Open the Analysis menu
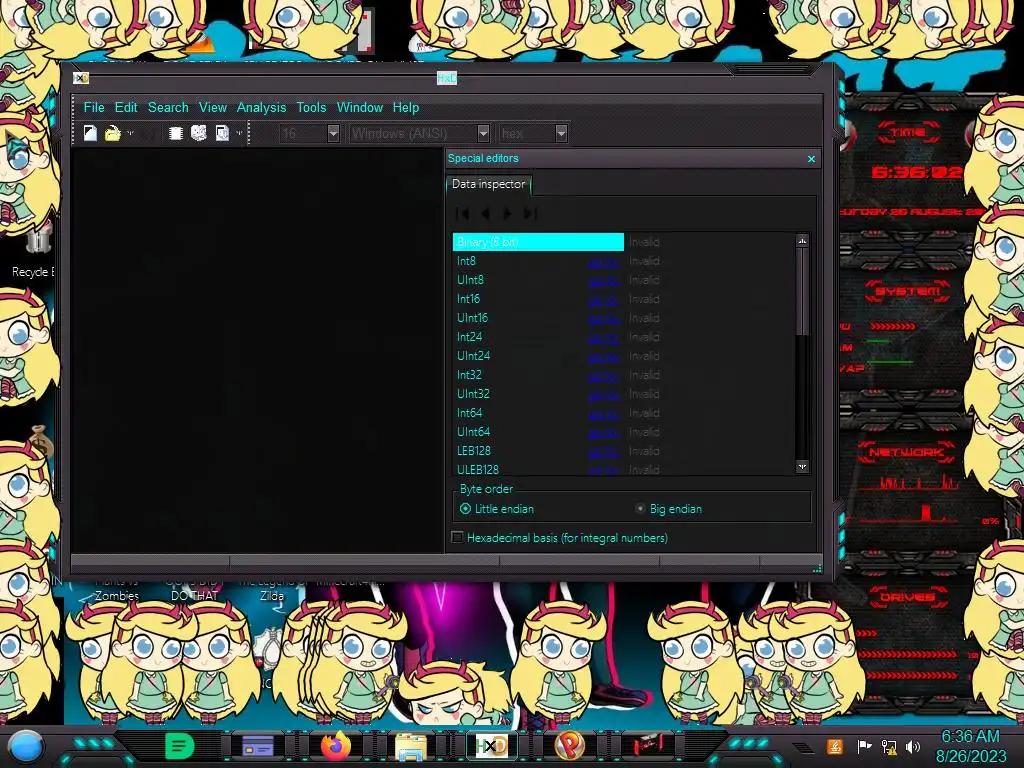The width and height of the screenshot is (1024, 768). pyautogui.click(x=261, y=107)
